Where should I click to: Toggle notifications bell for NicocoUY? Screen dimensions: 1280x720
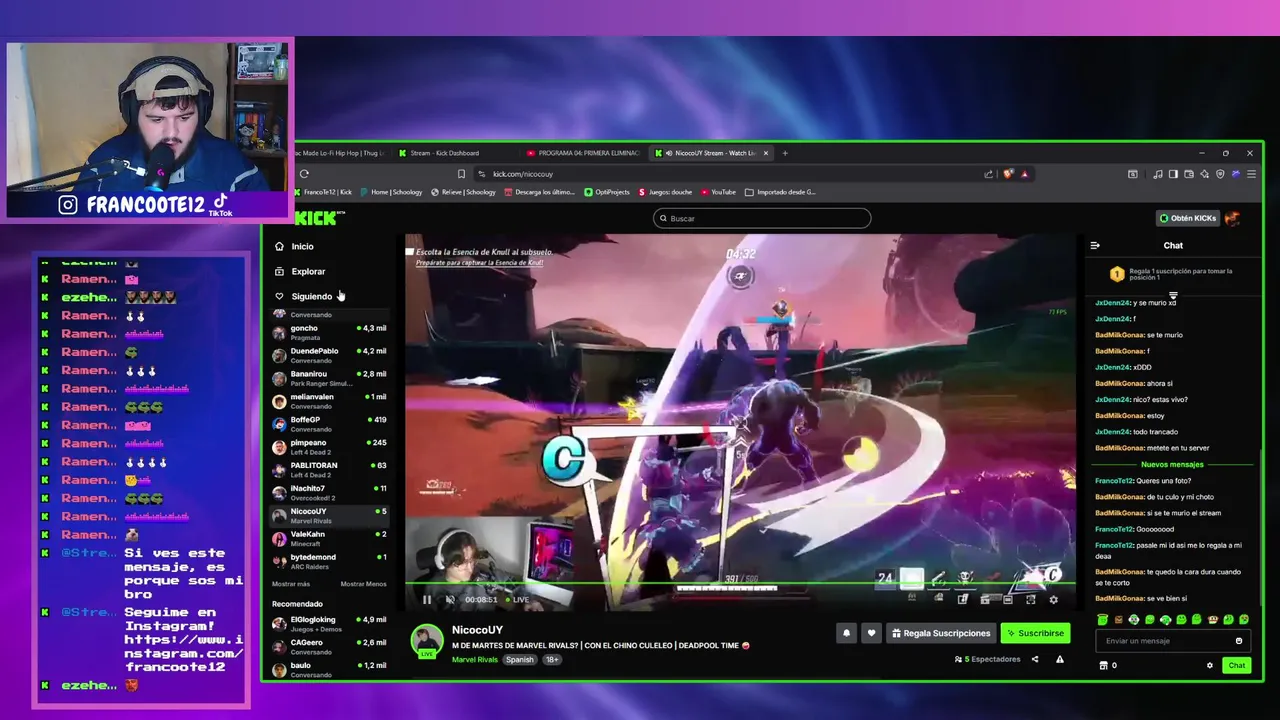(x=846, y=633)
